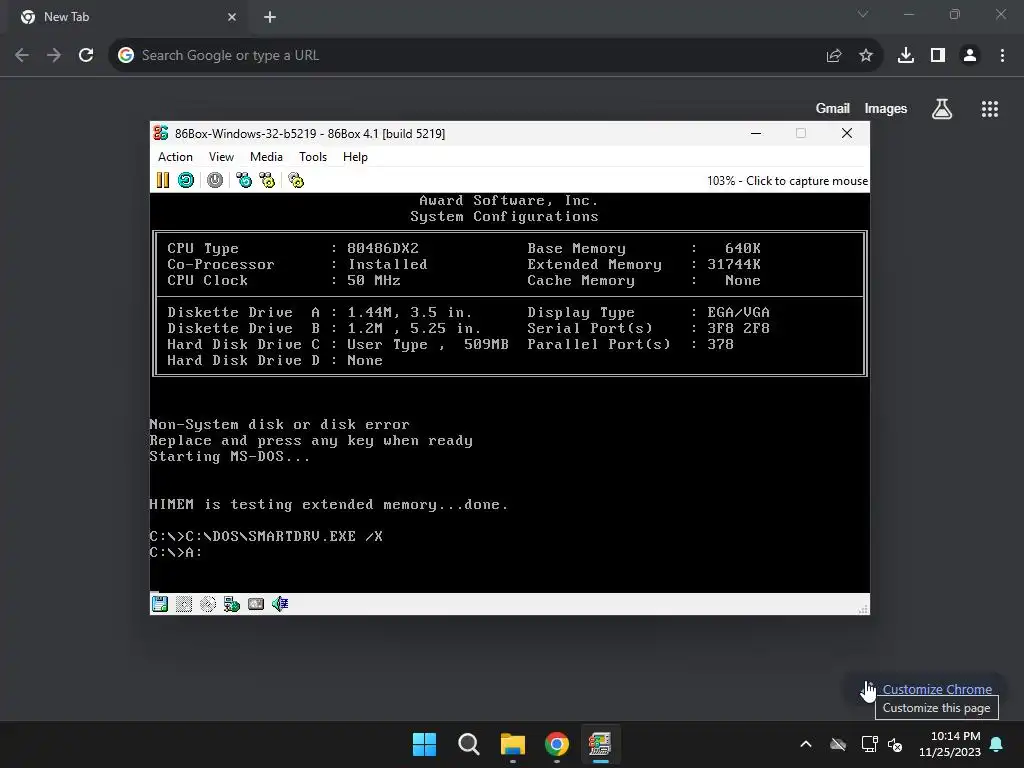Send Ctrl+Alt+Esc using the 86Box toolbar icon

click(x=267, y=180)
